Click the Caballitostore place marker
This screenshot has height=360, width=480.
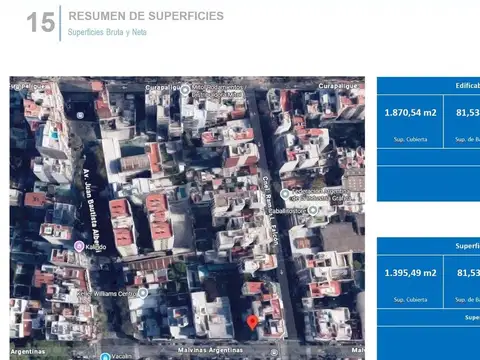[312, 210]
